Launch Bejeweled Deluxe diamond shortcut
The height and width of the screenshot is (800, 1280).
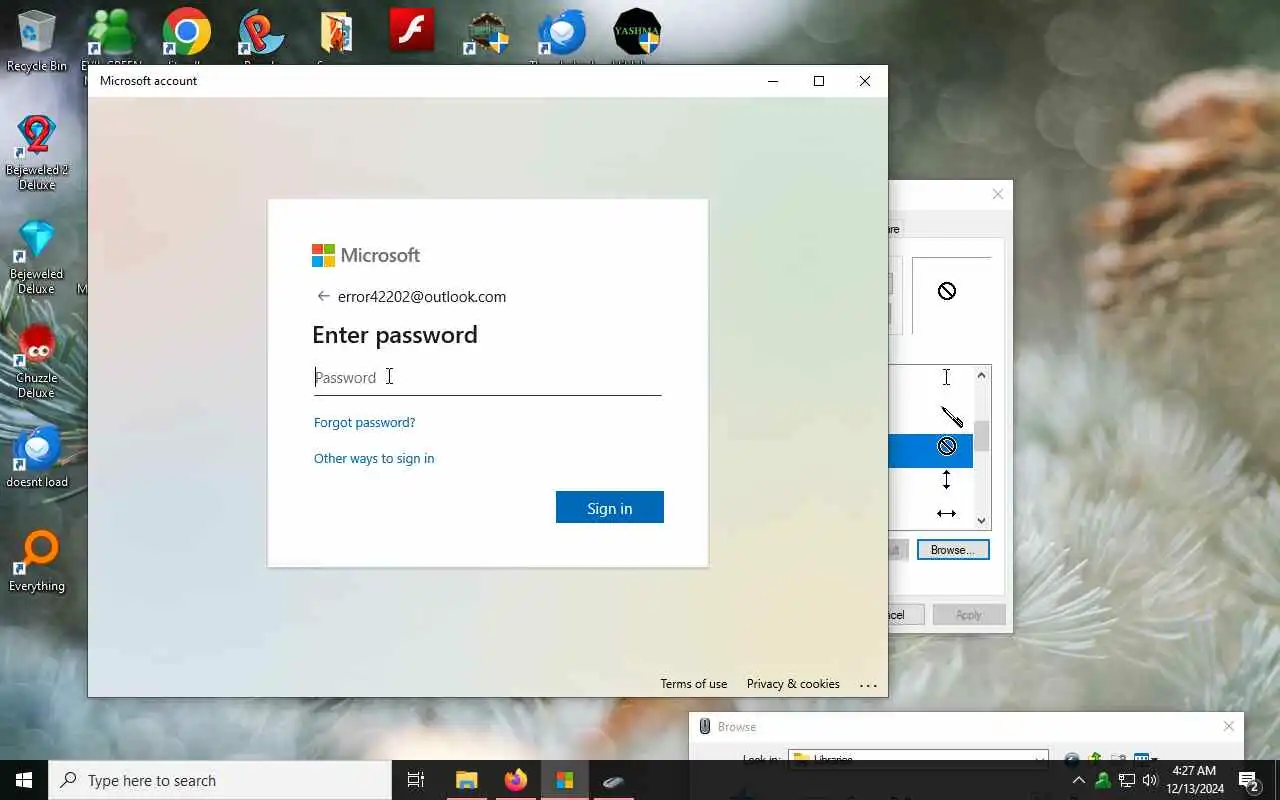point(37,257)
